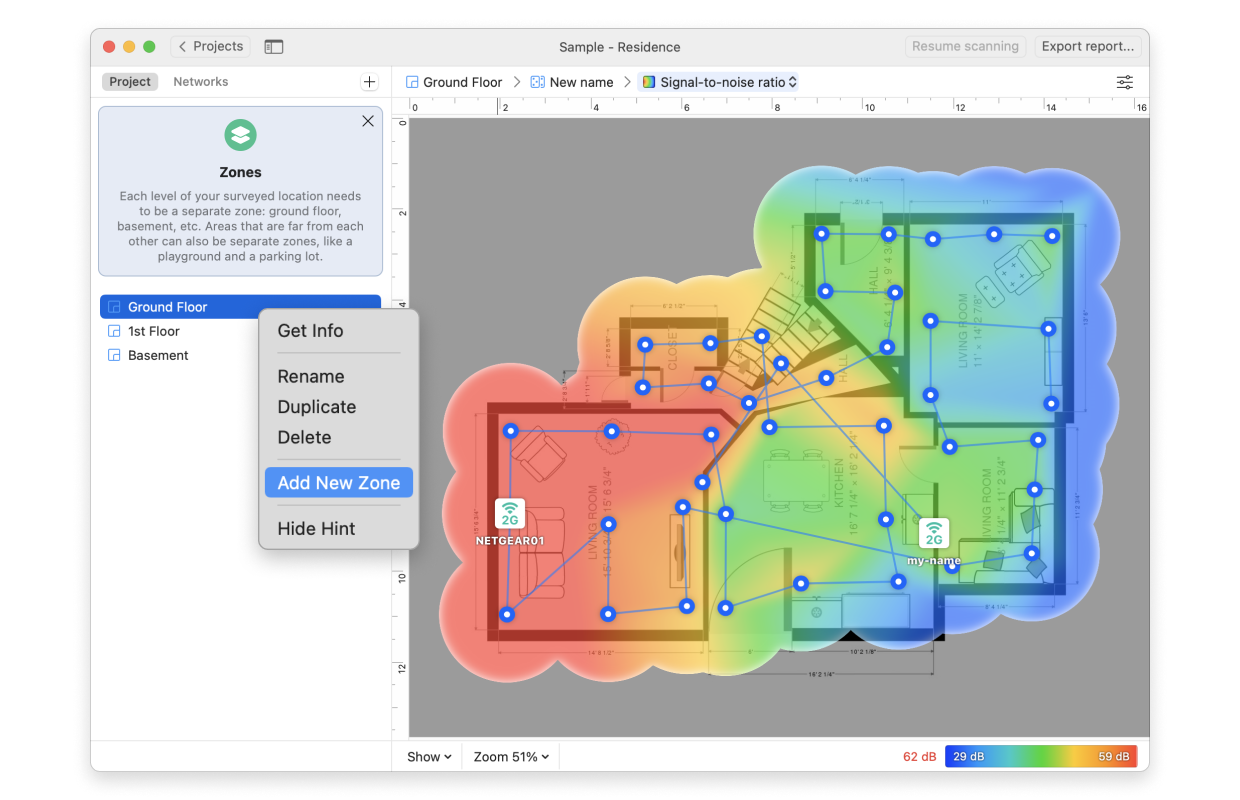
Task: Click the minimize window yellow button
Action: click(x=129, y=47)
